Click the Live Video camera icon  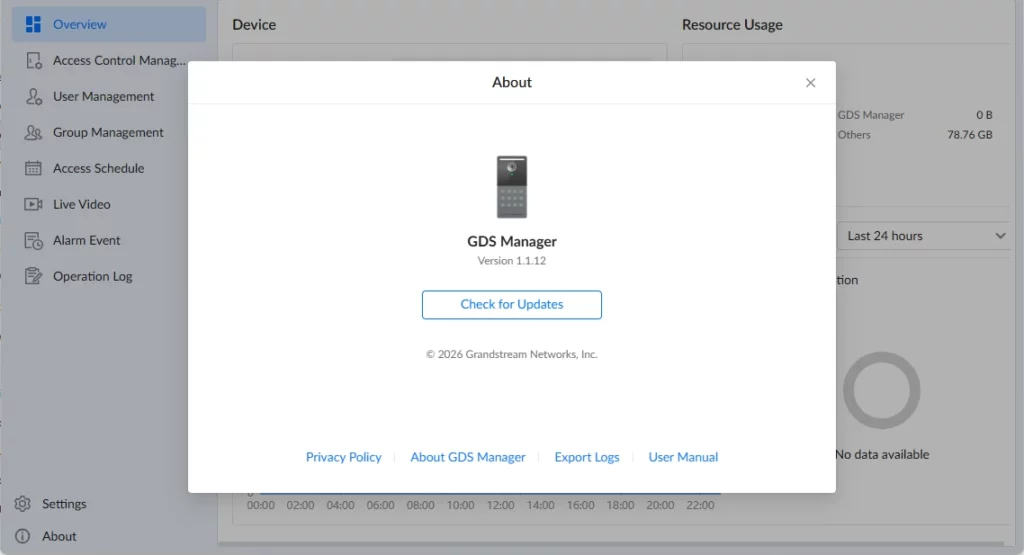(x=33, y=204)
